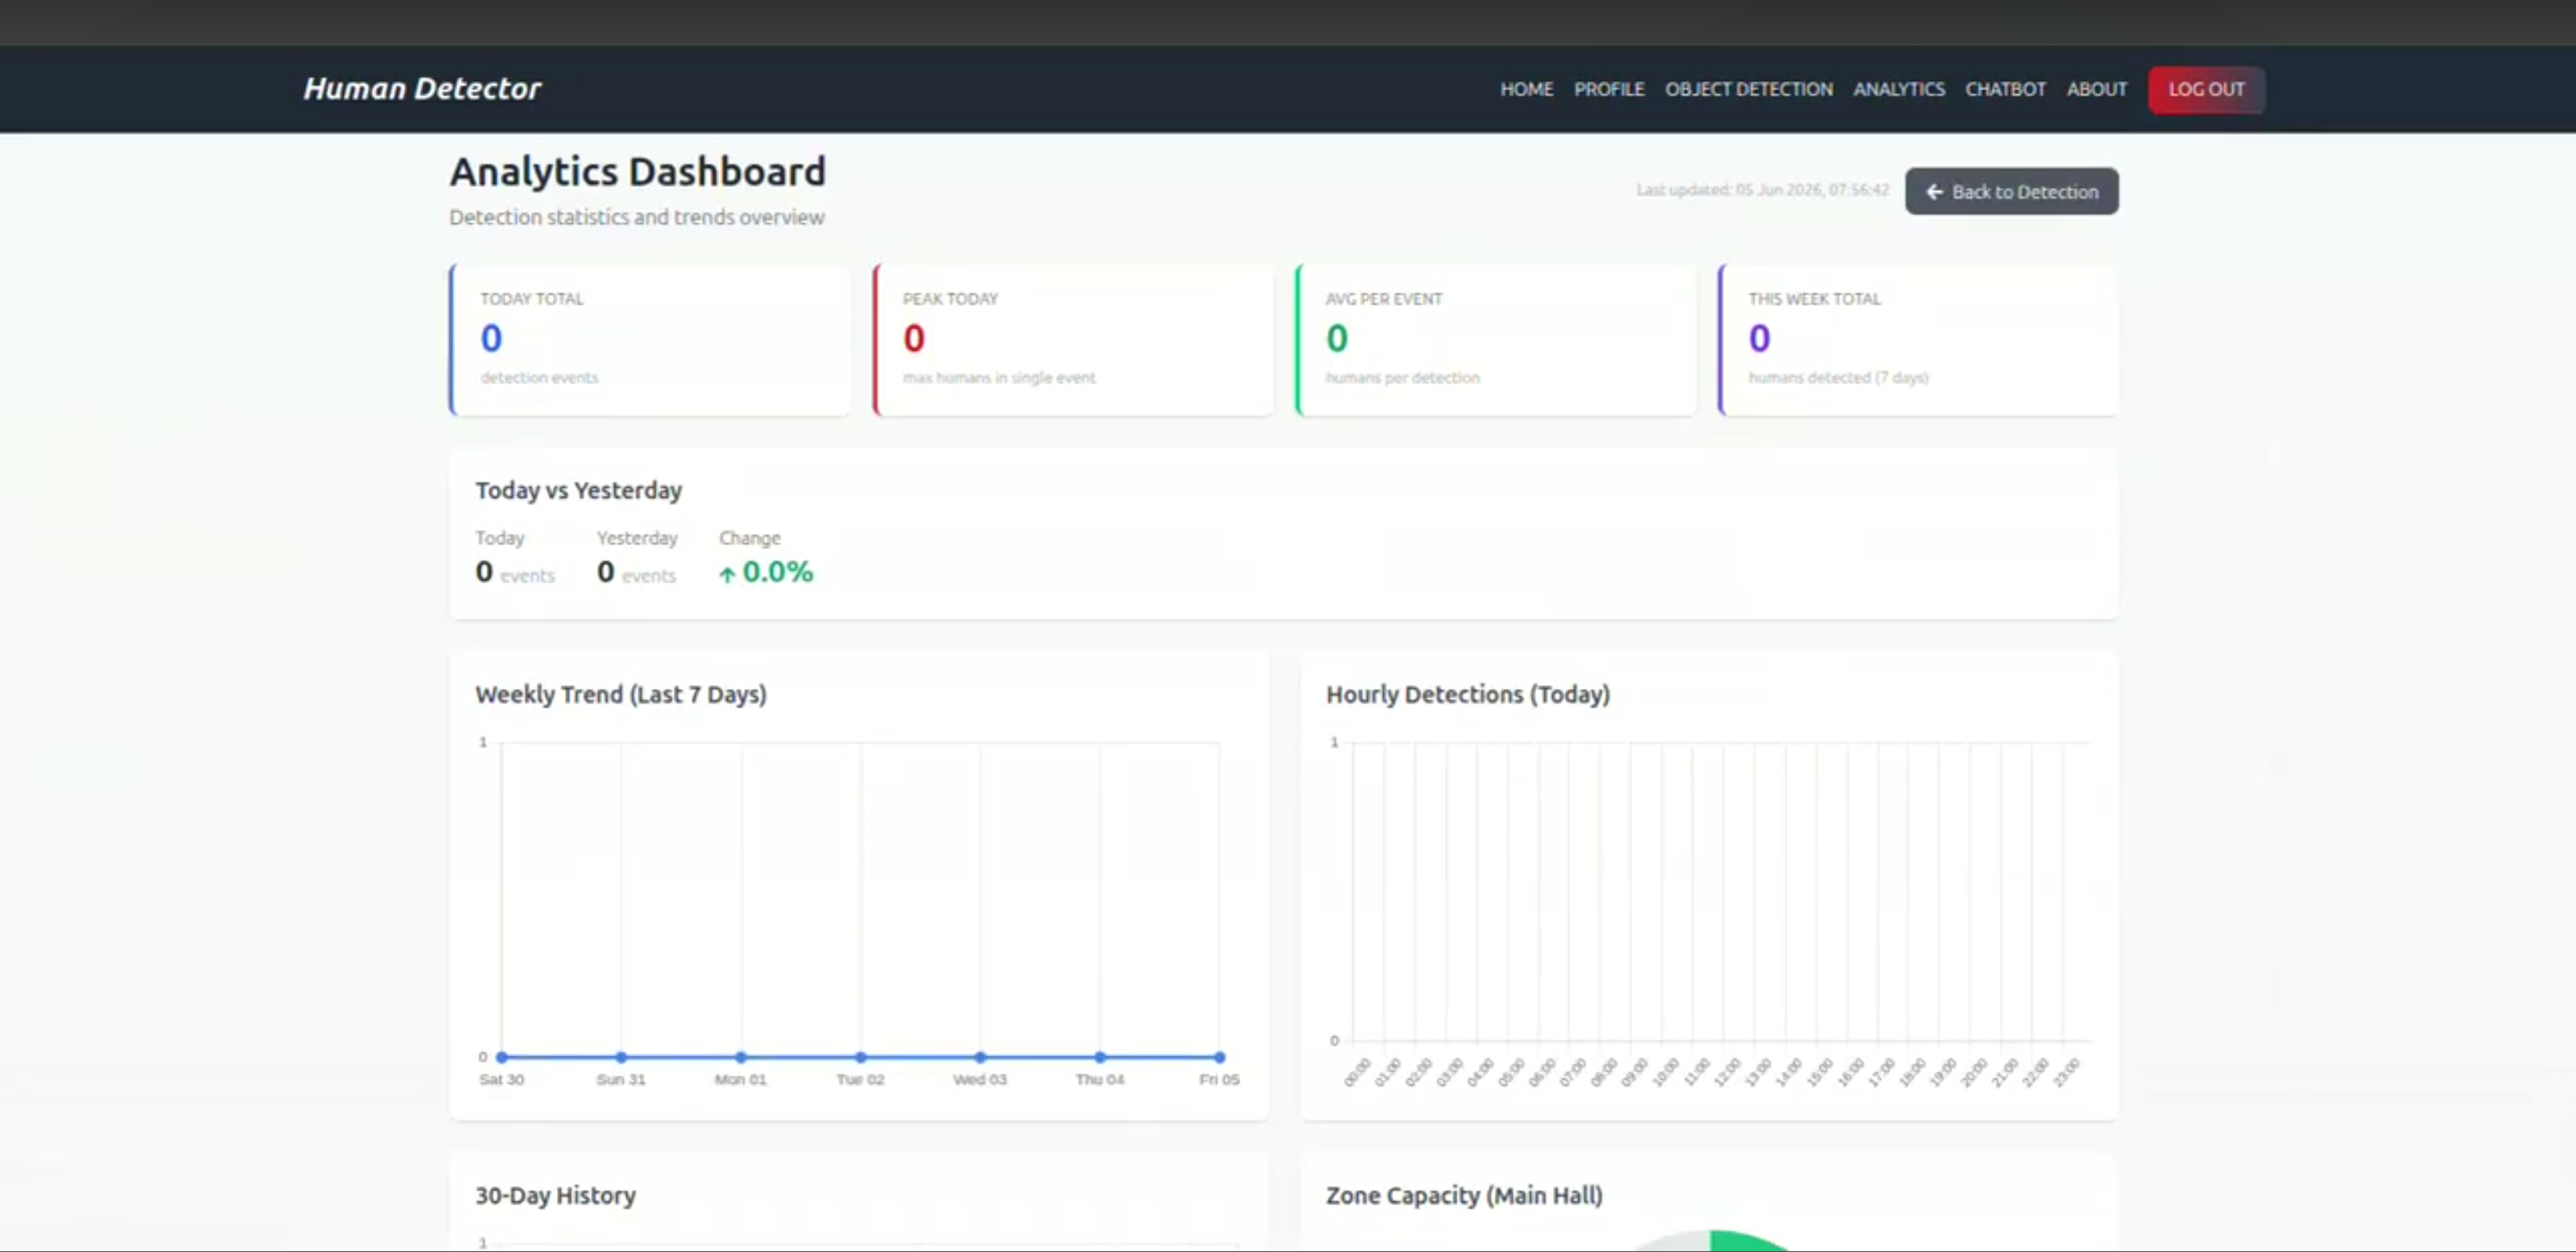Click the Fri 05 data point
This screenshot has height=1252, width=2576.
point(1219,1057)
